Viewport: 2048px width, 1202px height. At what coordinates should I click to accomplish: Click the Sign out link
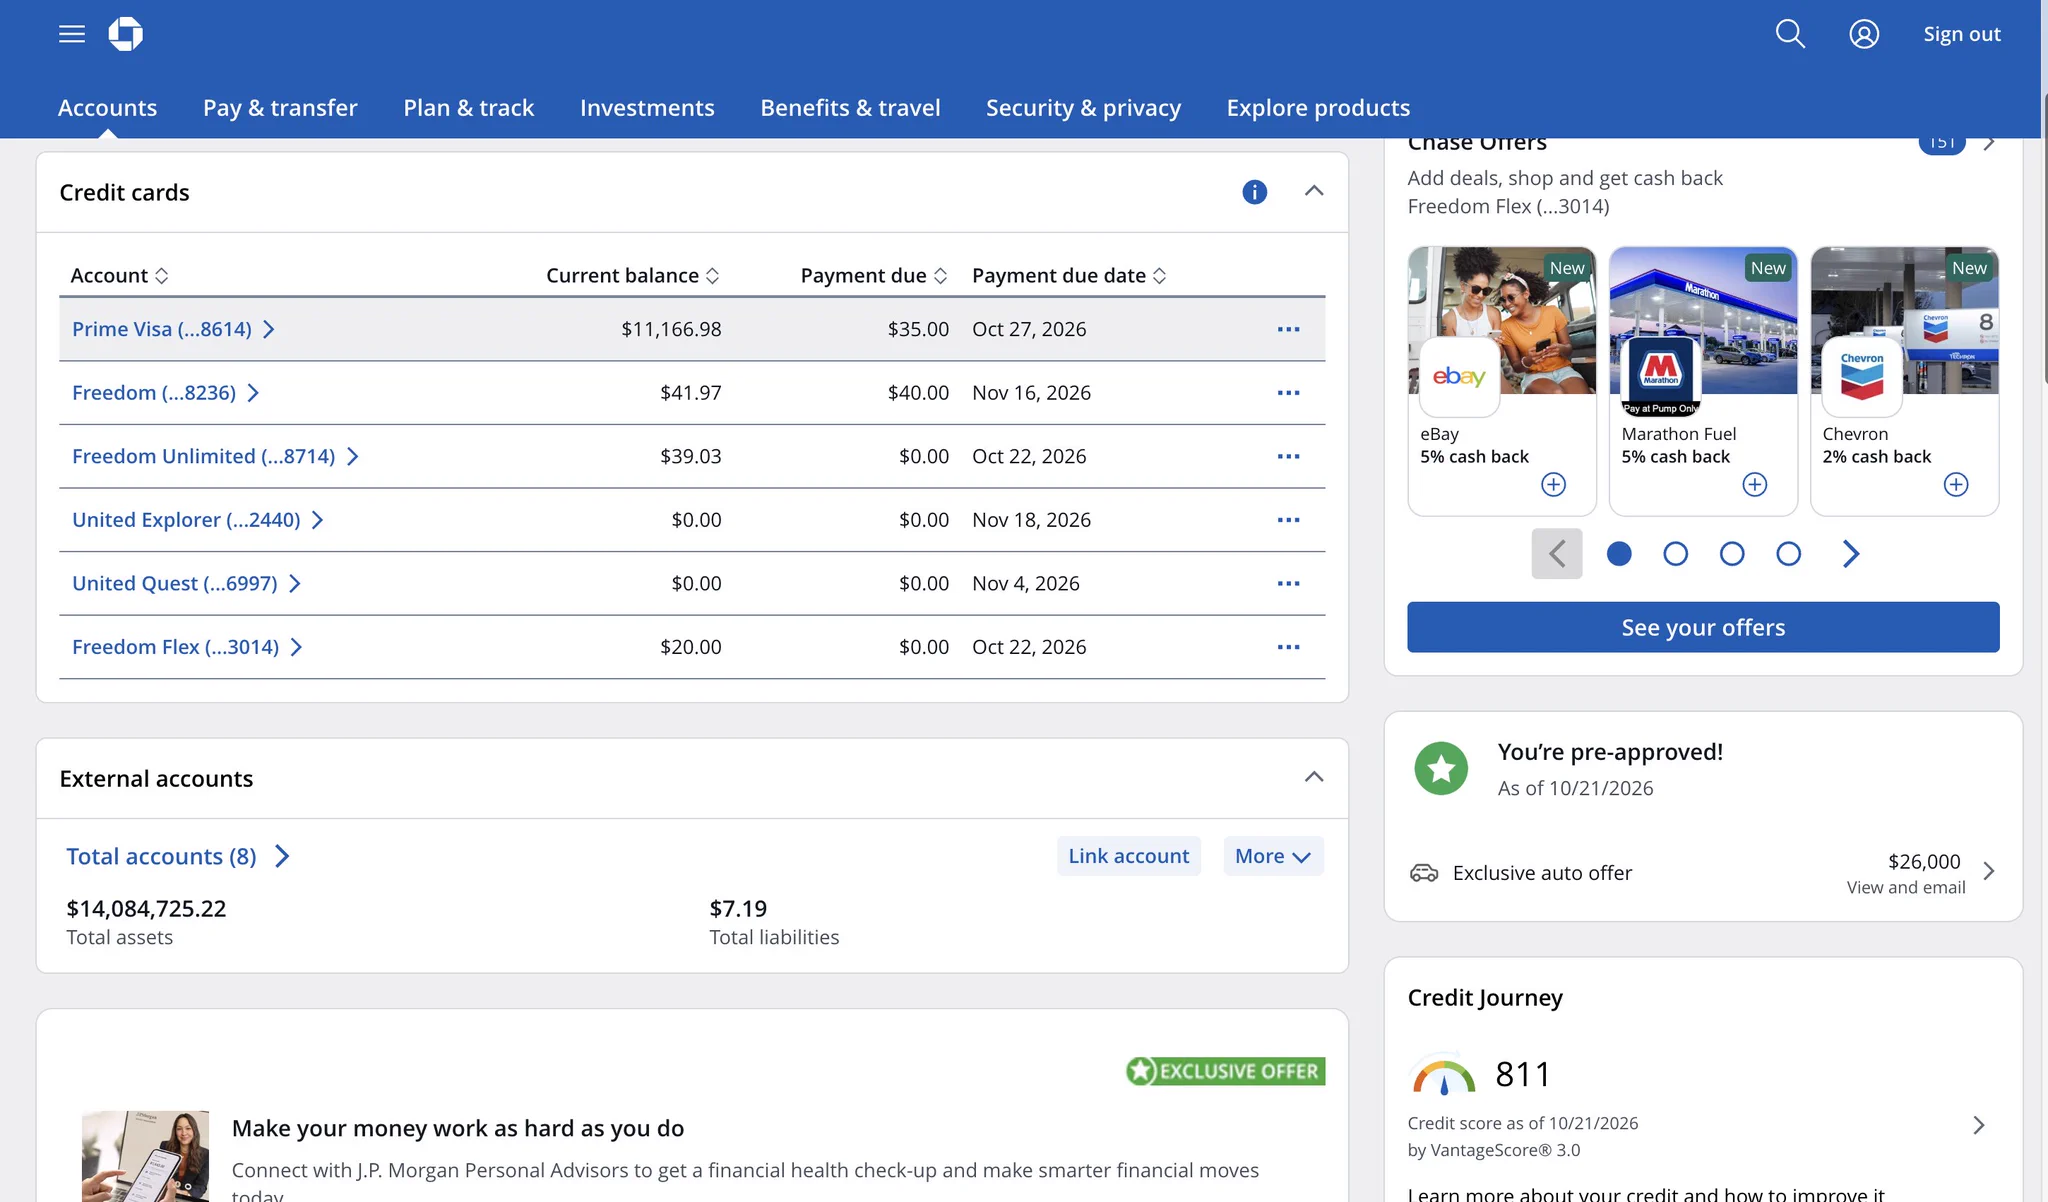[1962, 34]
